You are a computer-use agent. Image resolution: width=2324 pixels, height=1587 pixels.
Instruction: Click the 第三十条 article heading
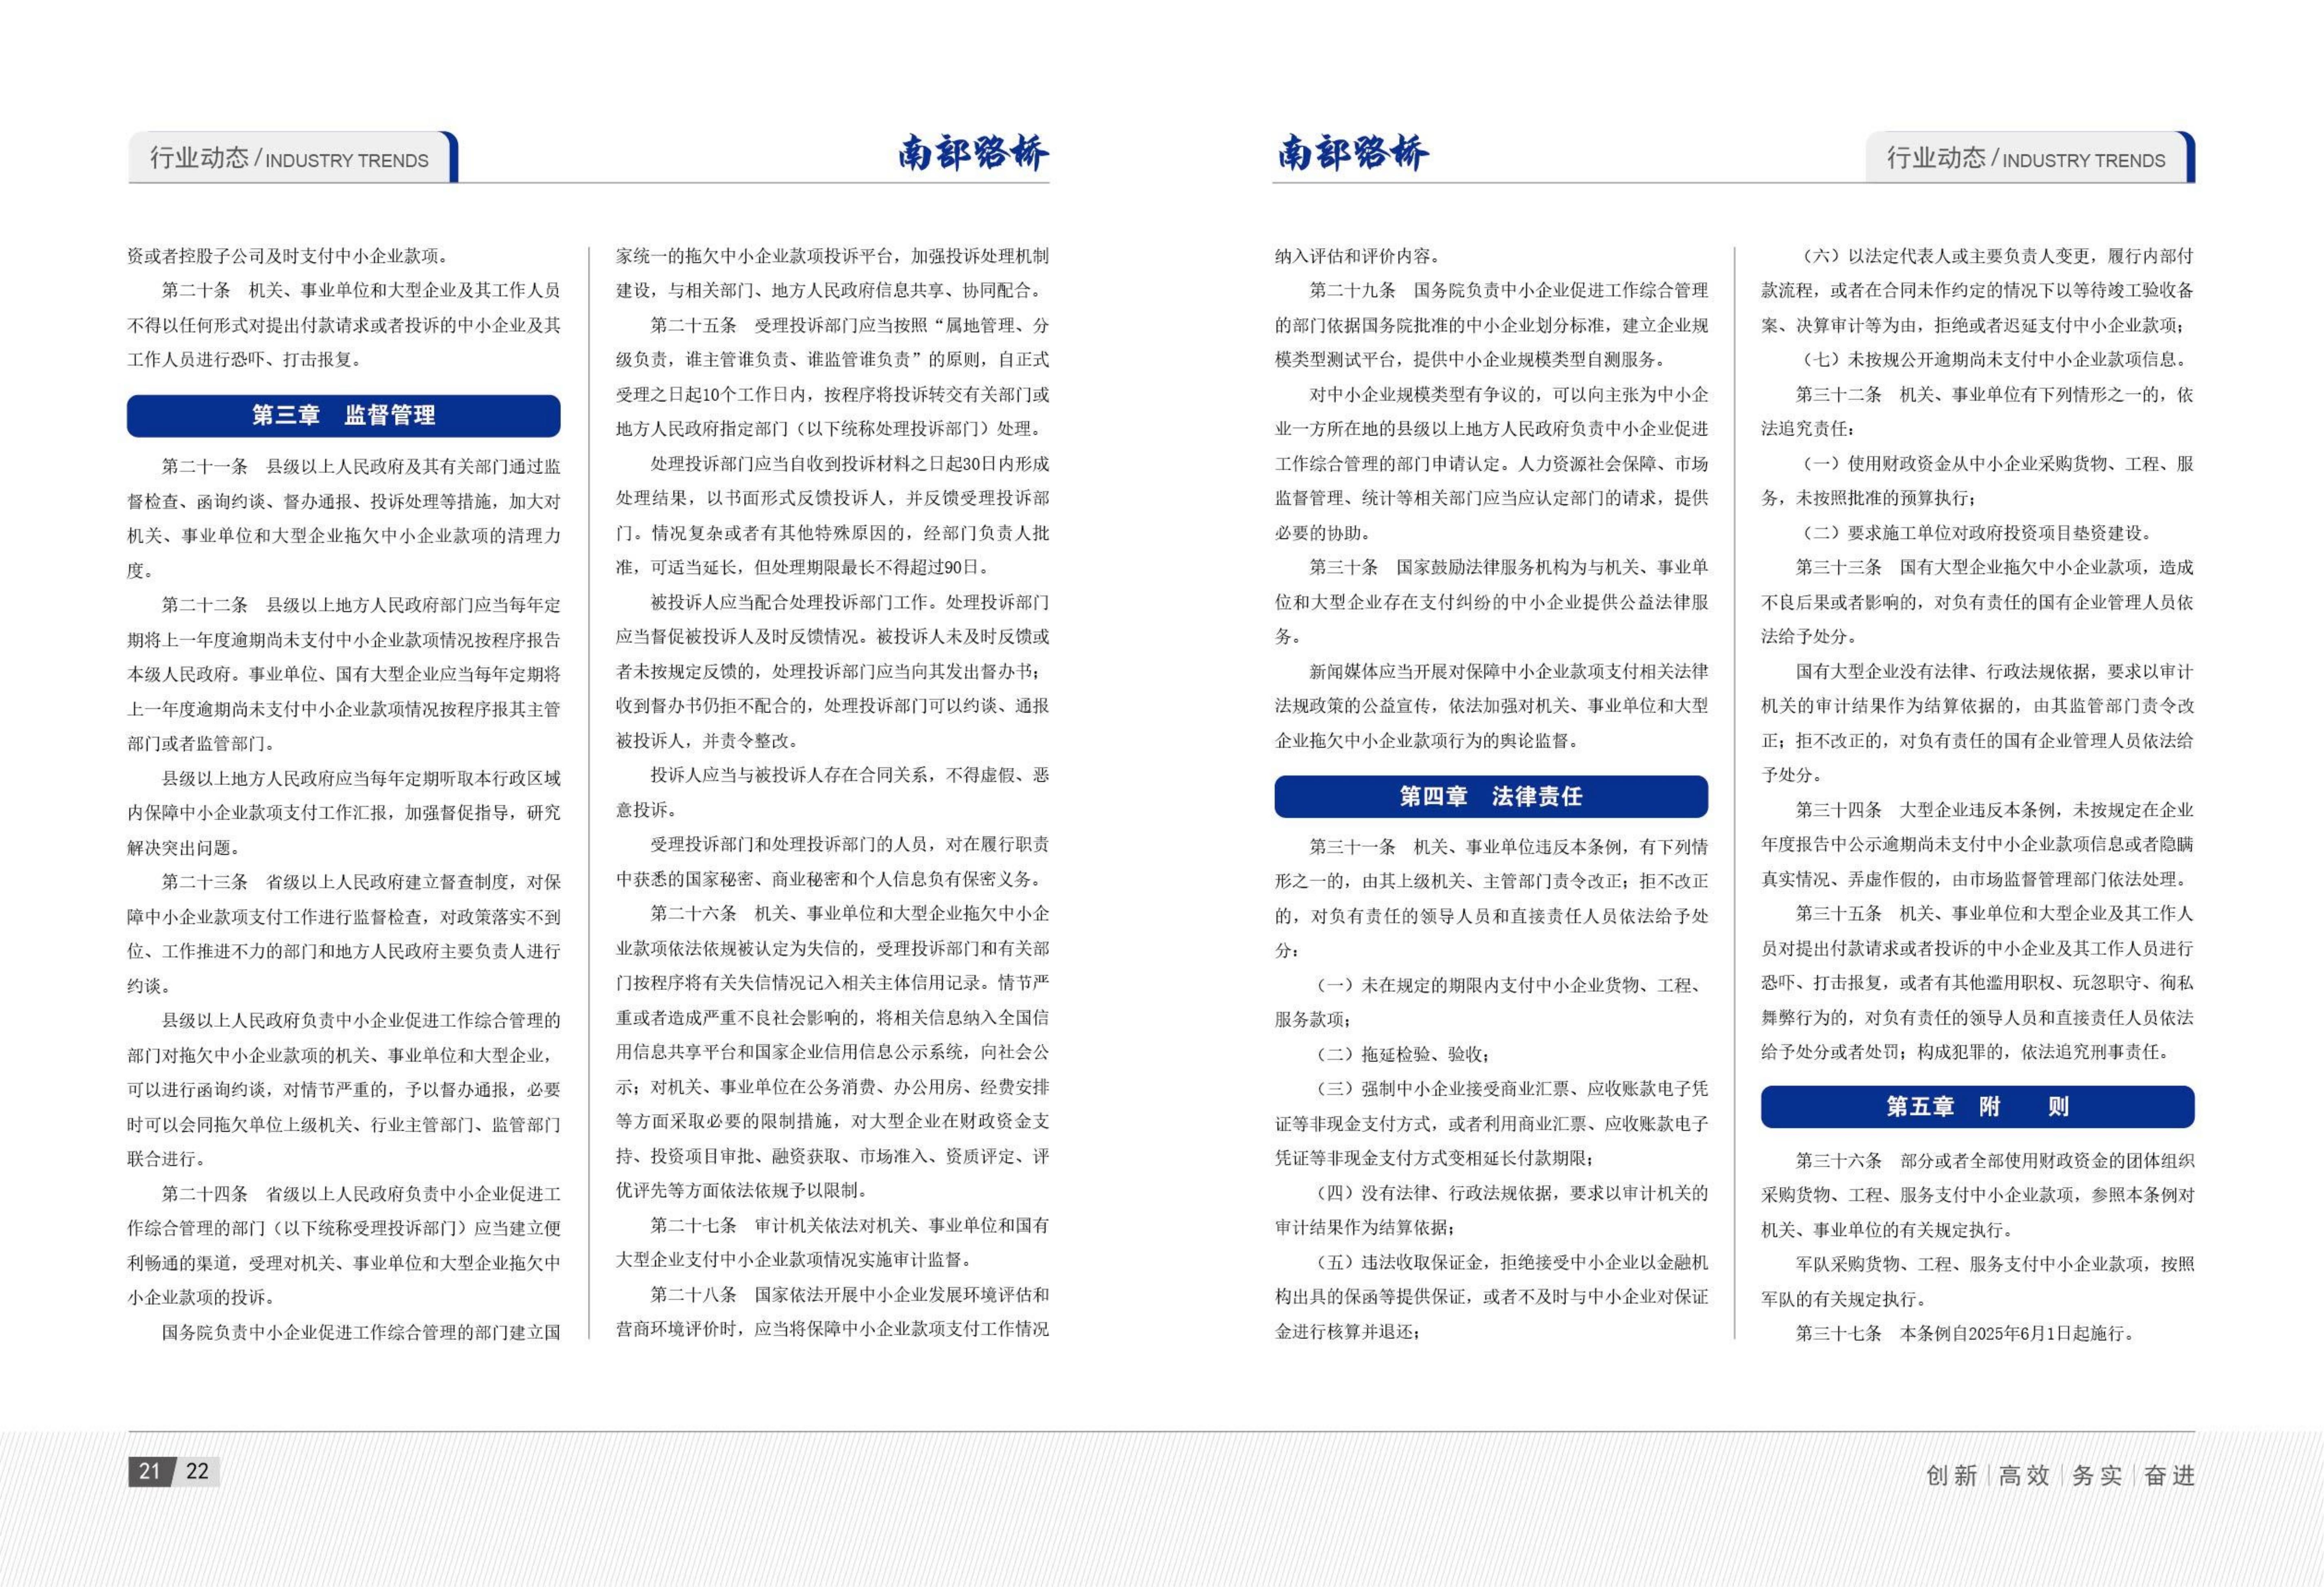pos(1344,567)
